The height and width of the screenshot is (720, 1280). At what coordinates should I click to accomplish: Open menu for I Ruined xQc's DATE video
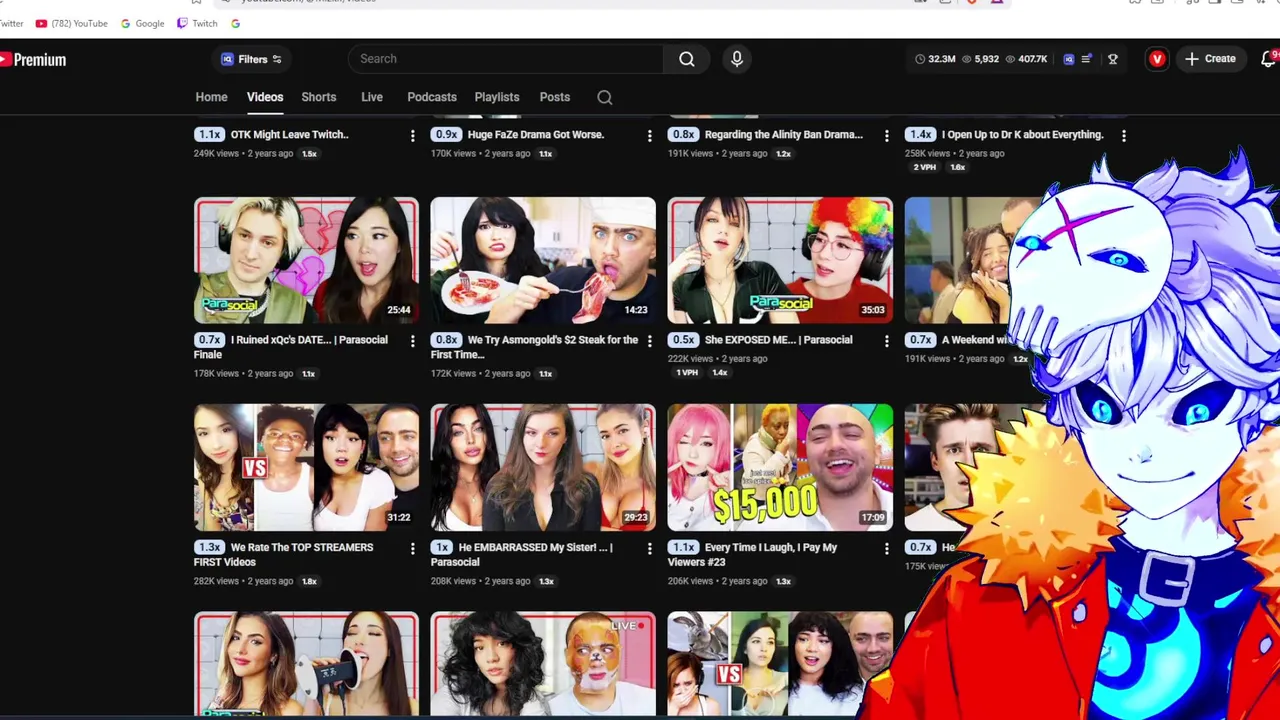coord(412,341)
